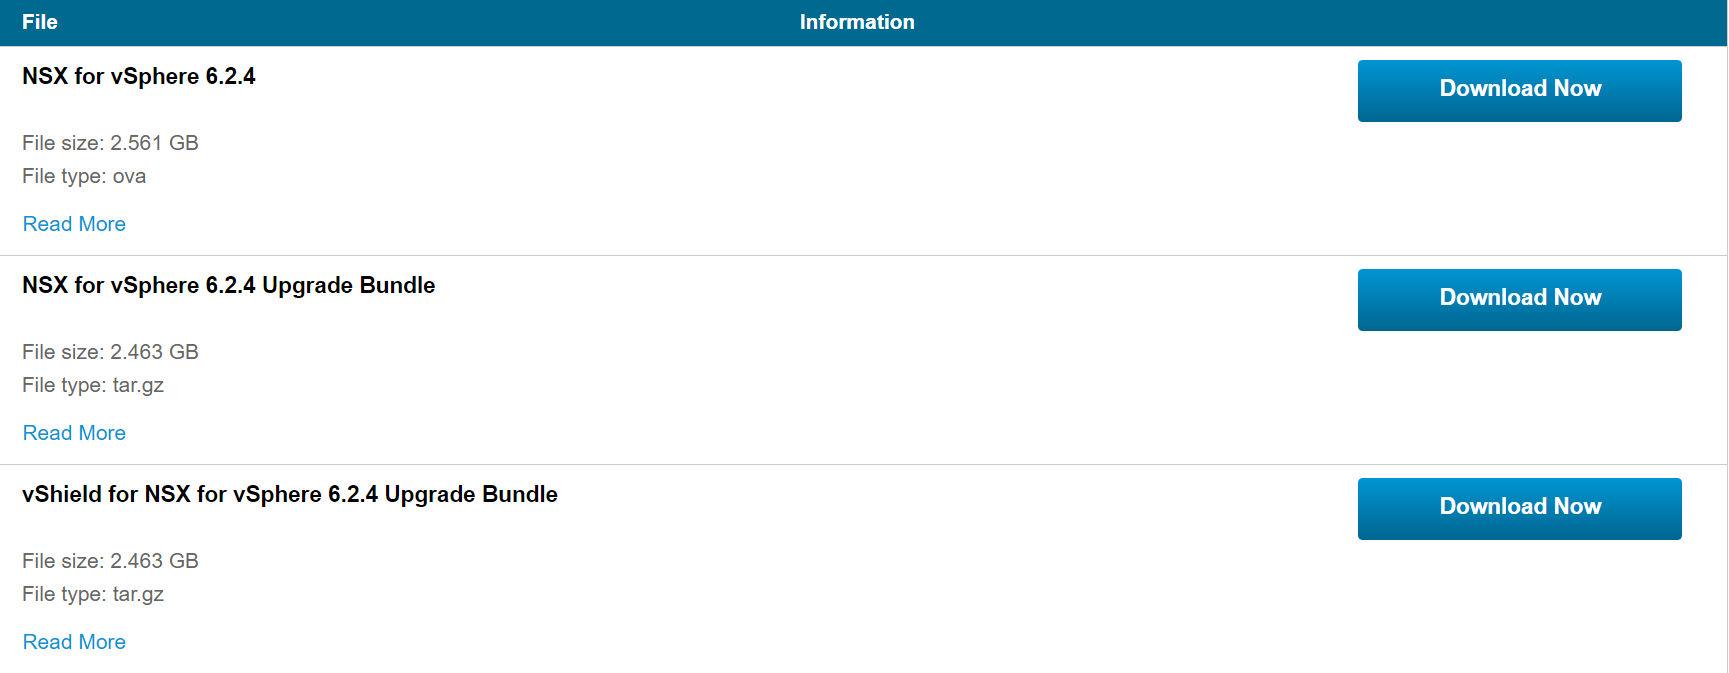Screen dimensions: 1729x673
Task: Download NSX for vSphere 6.2.4 ova file
Action: click(x=1519, y=90)
